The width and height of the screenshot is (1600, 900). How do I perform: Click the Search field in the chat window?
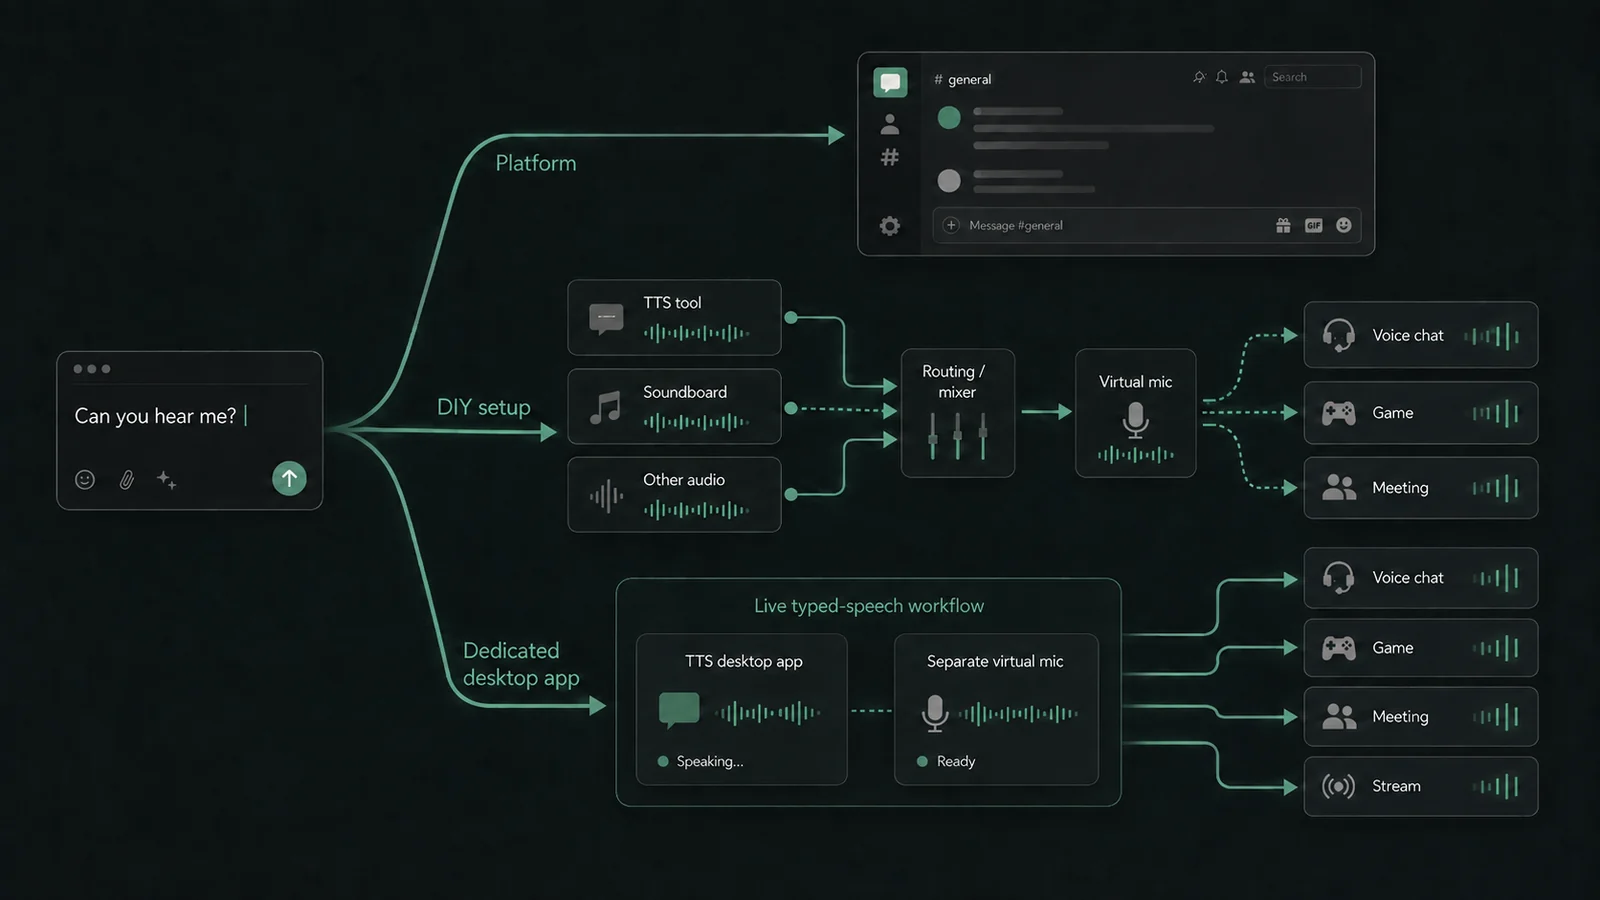click(1313, 77)
